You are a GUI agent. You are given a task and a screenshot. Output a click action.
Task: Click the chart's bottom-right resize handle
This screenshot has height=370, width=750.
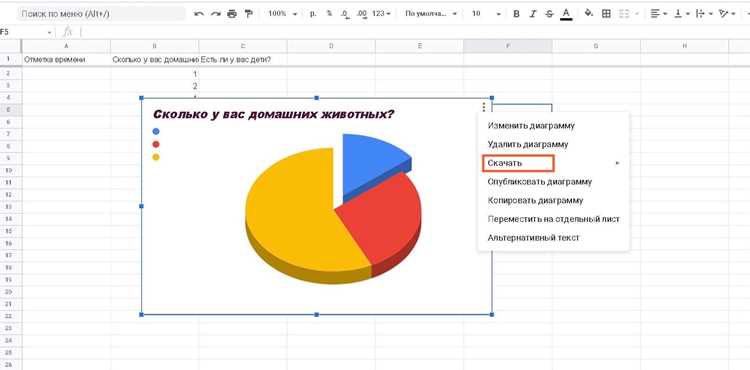tap(492, 315)
